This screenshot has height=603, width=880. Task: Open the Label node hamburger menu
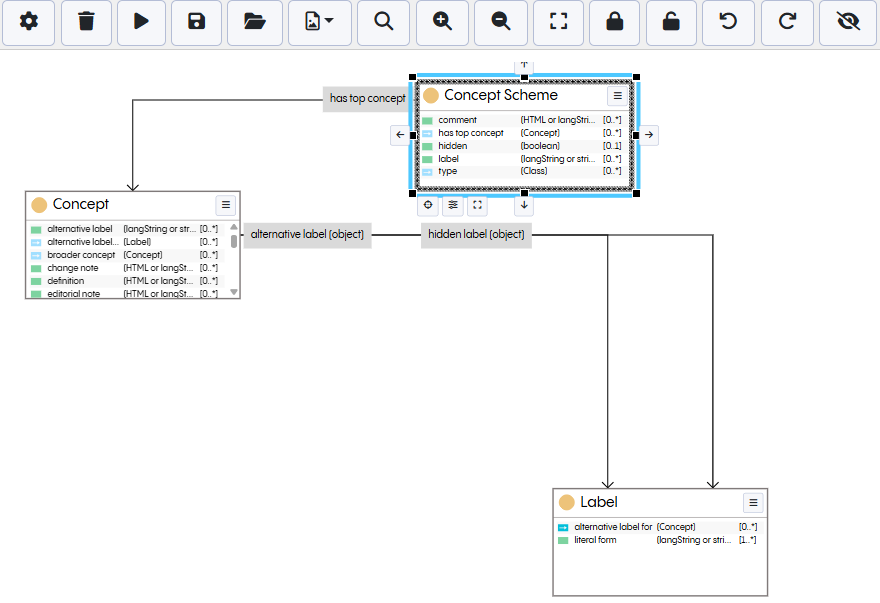[753, 502]
